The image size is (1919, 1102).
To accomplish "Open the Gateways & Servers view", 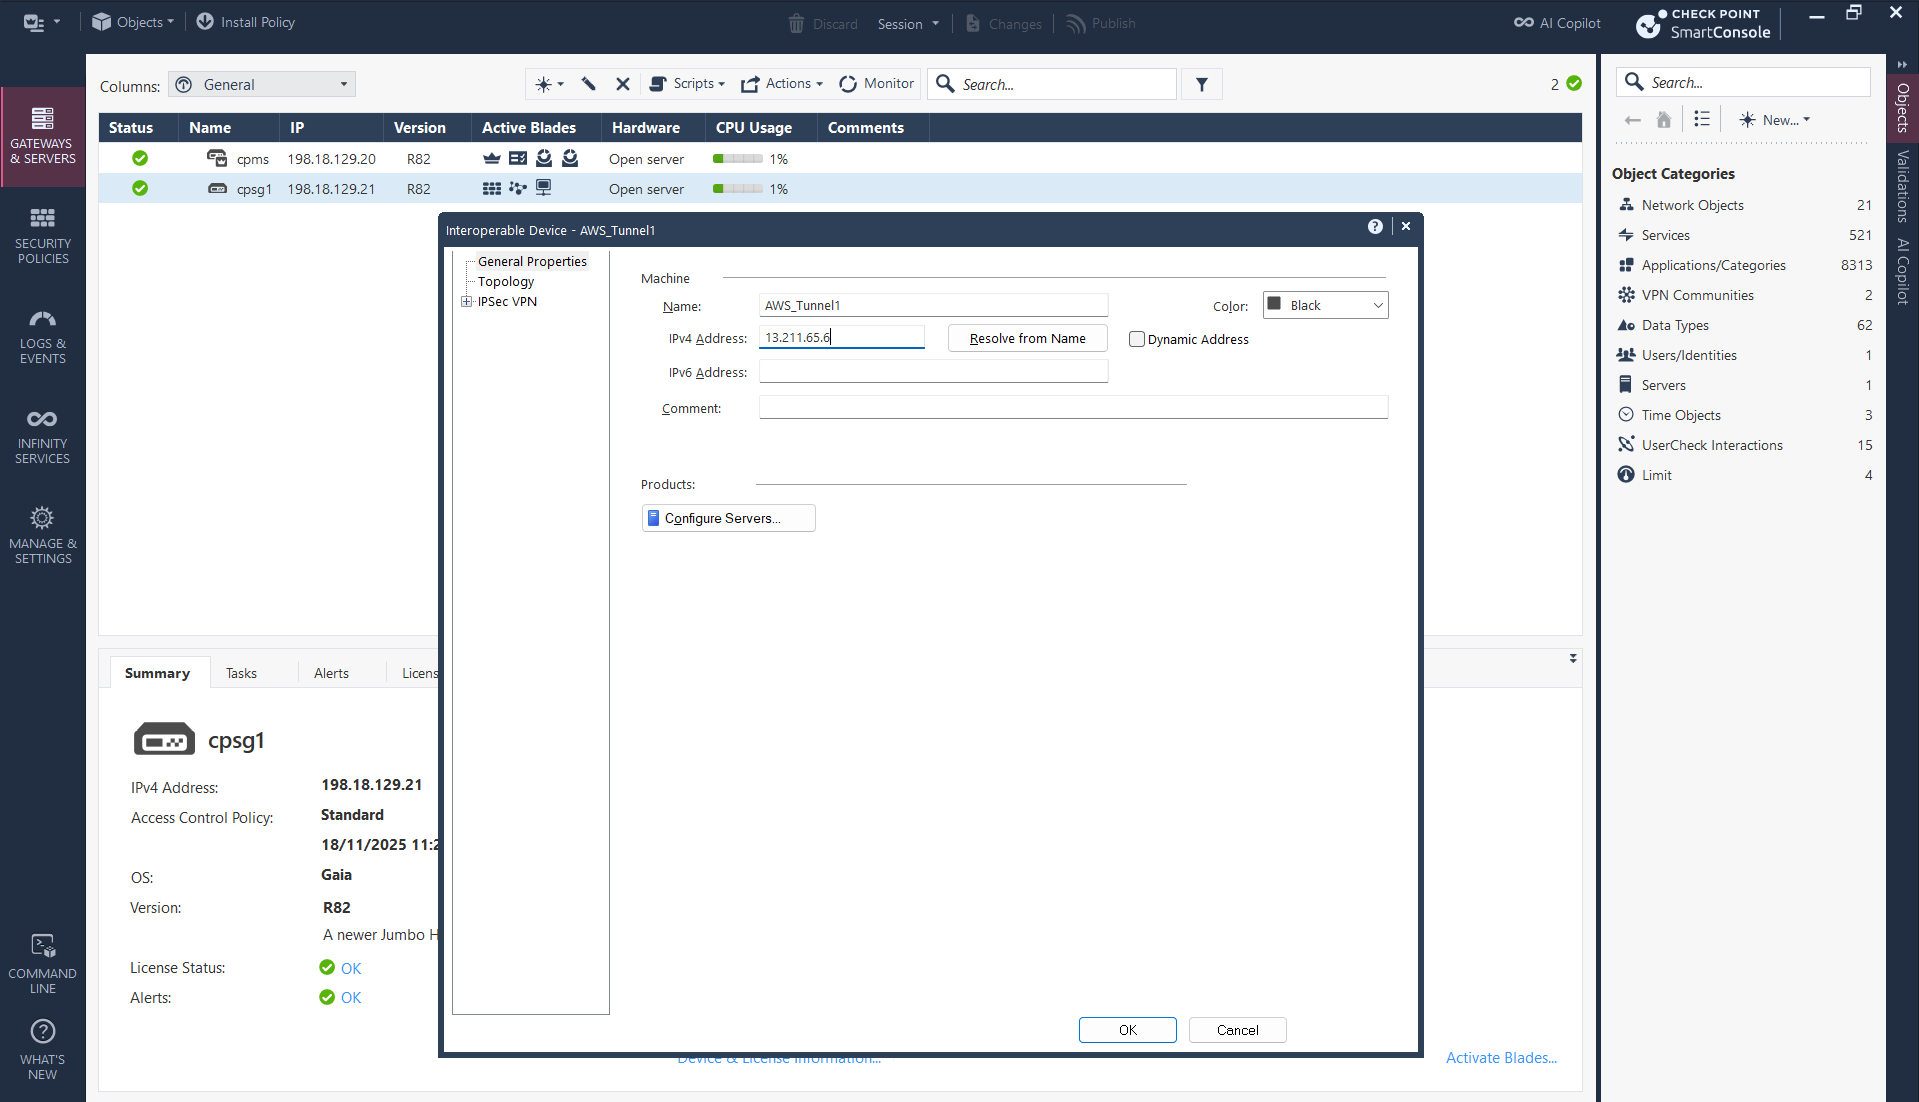I will click(42, 135).
